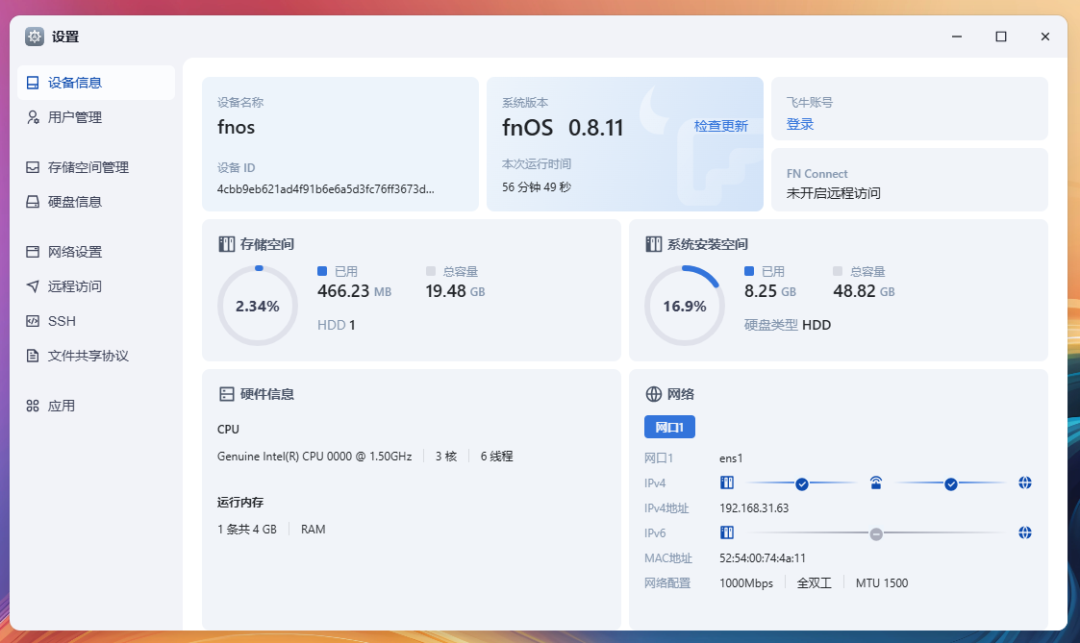Screen dimensions: 1080x643
Task: Click the 466.23 MB used value
Action: pos(354,291)
